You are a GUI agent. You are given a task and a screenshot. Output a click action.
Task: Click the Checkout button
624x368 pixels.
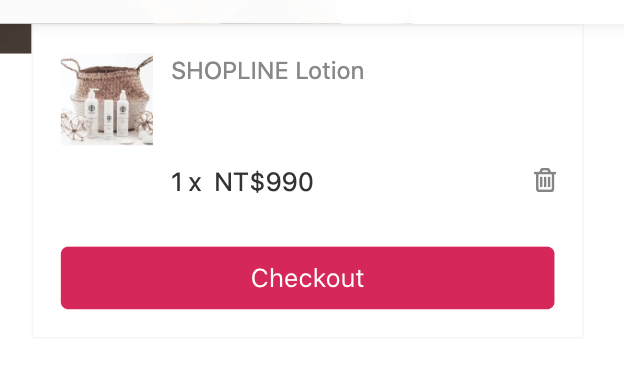[x=307, y=278]
